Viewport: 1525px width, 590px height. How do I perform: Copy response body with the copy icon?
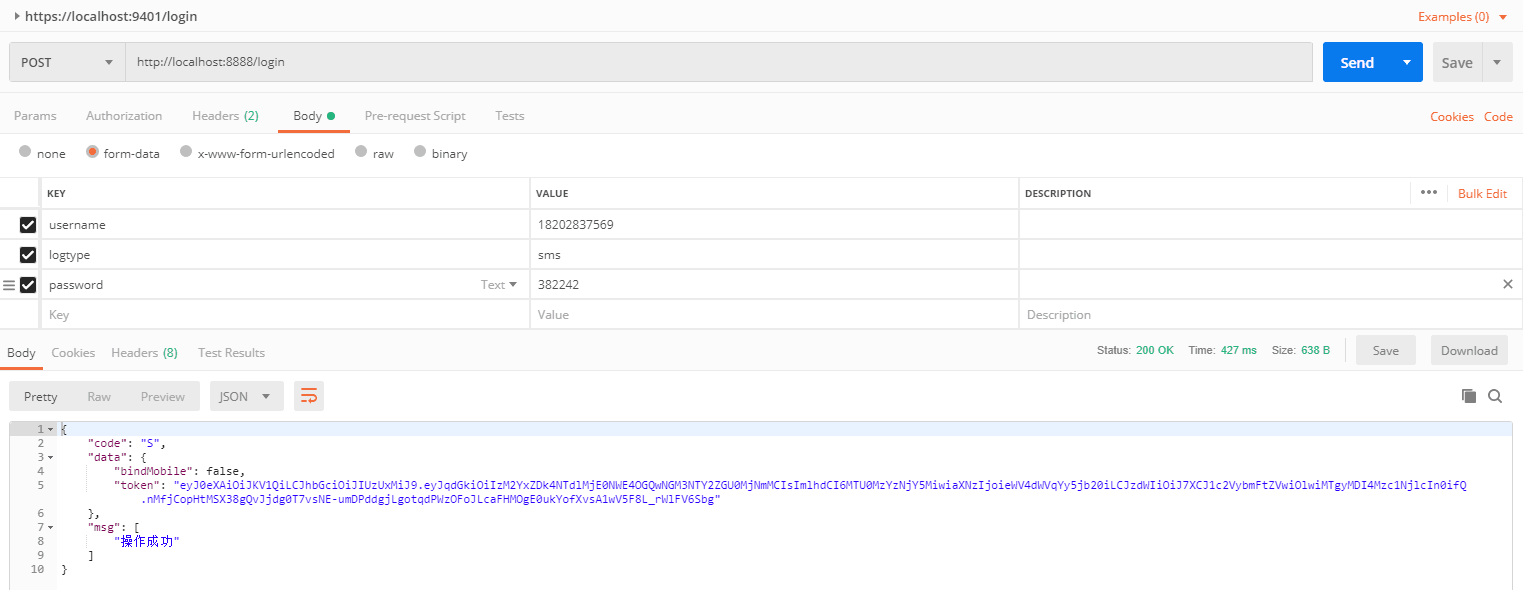[1469, 396]
